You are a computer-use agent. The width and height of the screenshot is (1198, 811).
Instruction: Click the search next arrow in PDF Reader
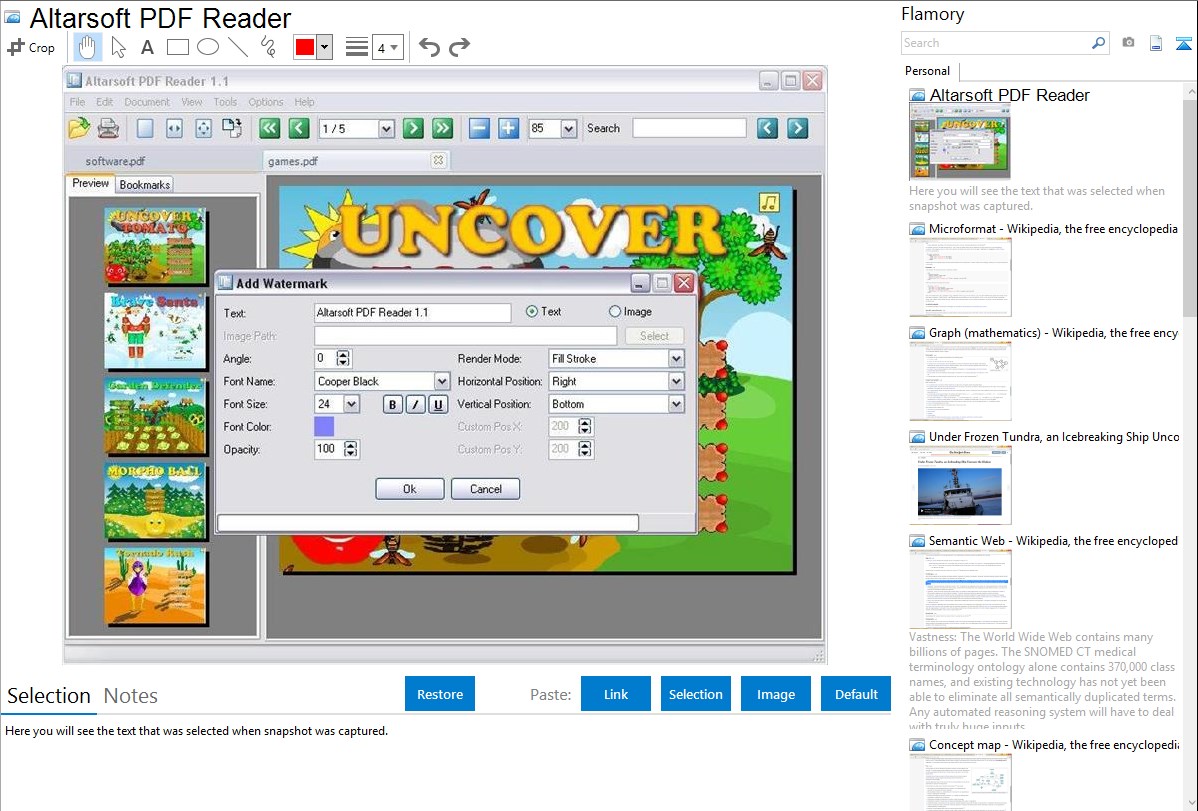point(797,128)
